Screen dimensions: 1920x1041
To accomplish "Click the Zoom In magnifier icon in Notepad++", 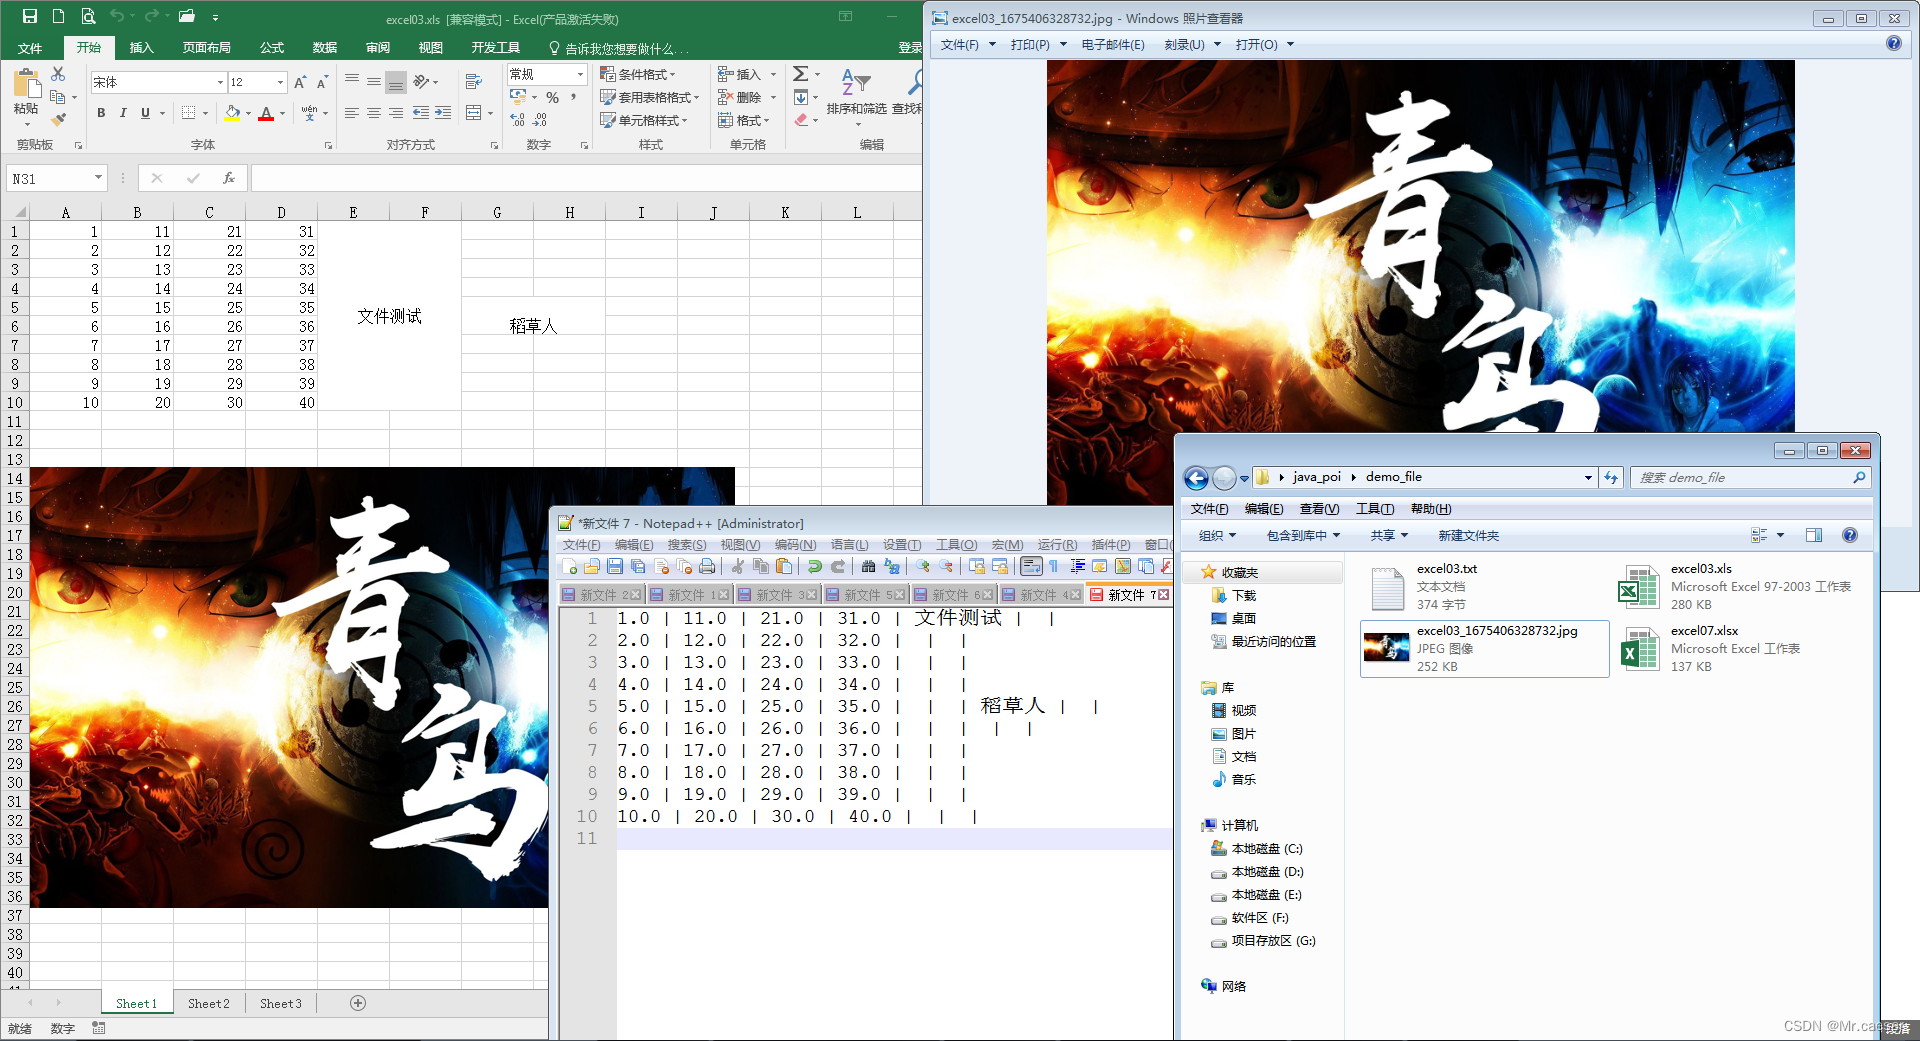I will pos(923,566).
